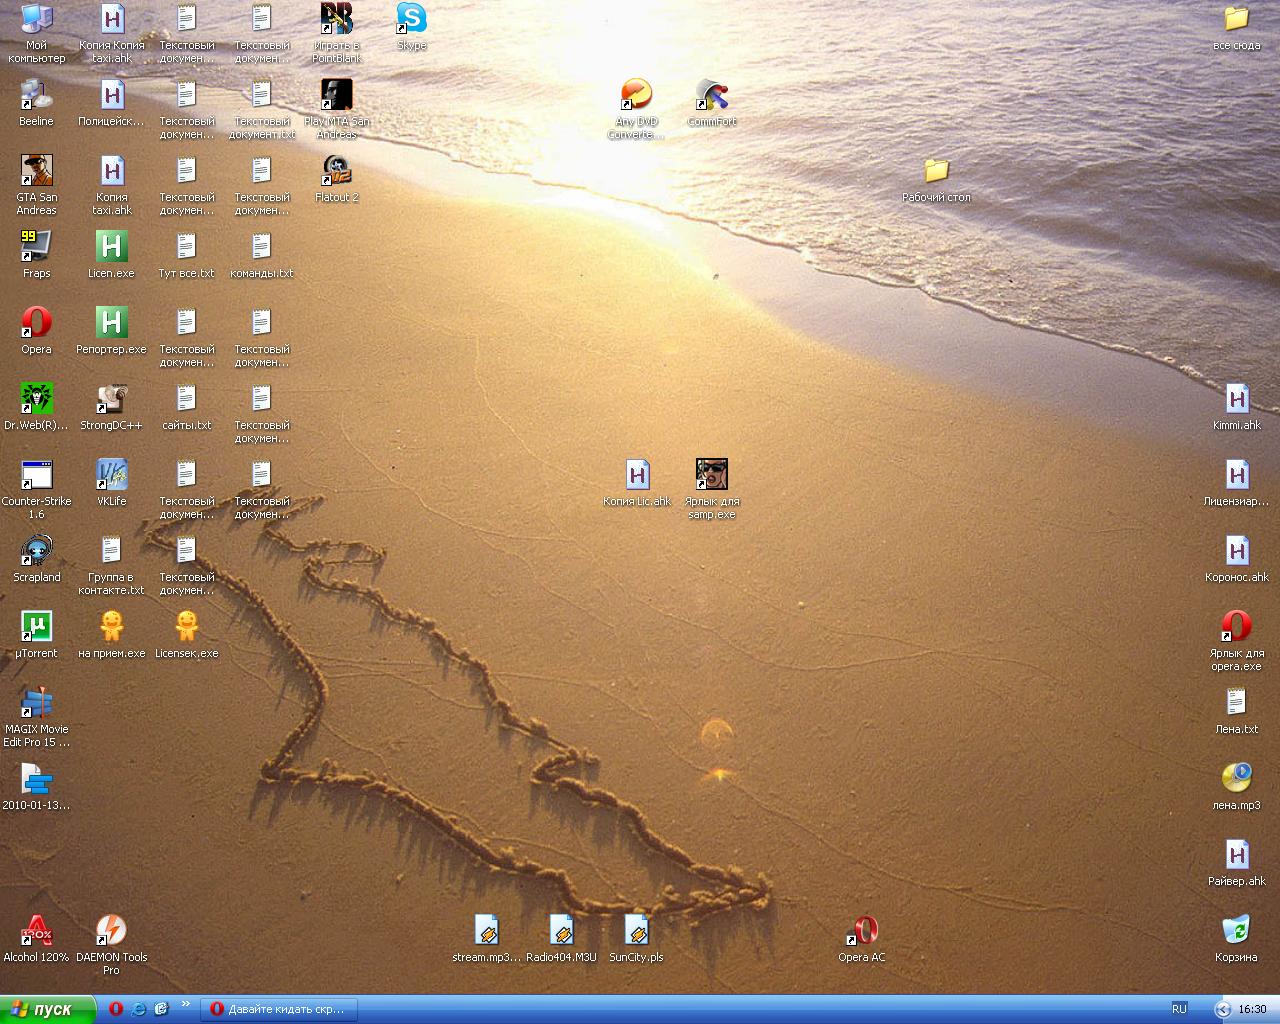Viewport: 1280px width, 1024px height.
Task: Switch to the Давайте кидать скр... taskbar window
Action: pos(278,1009)
